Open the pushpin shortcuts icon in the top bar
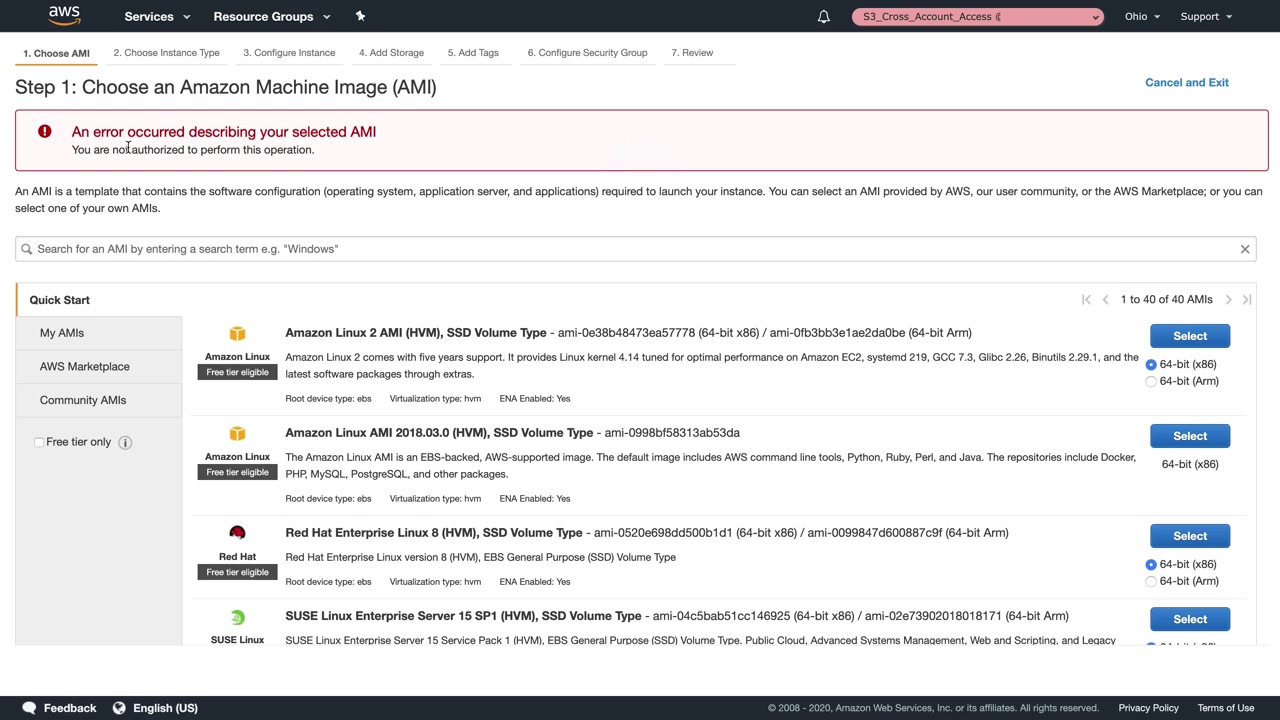1280x720 pixels. click(360, 16)
